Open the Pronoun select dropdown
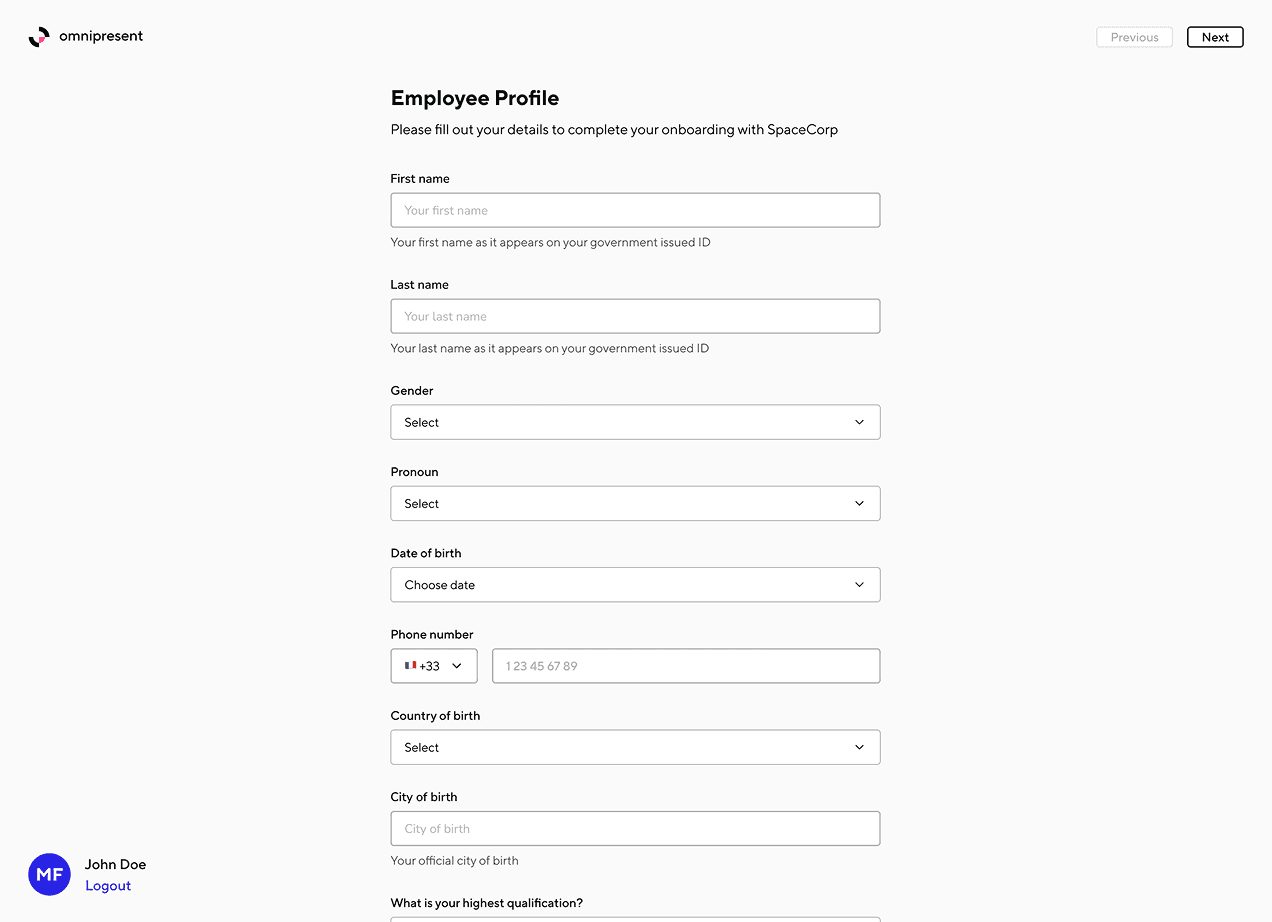 635,503
